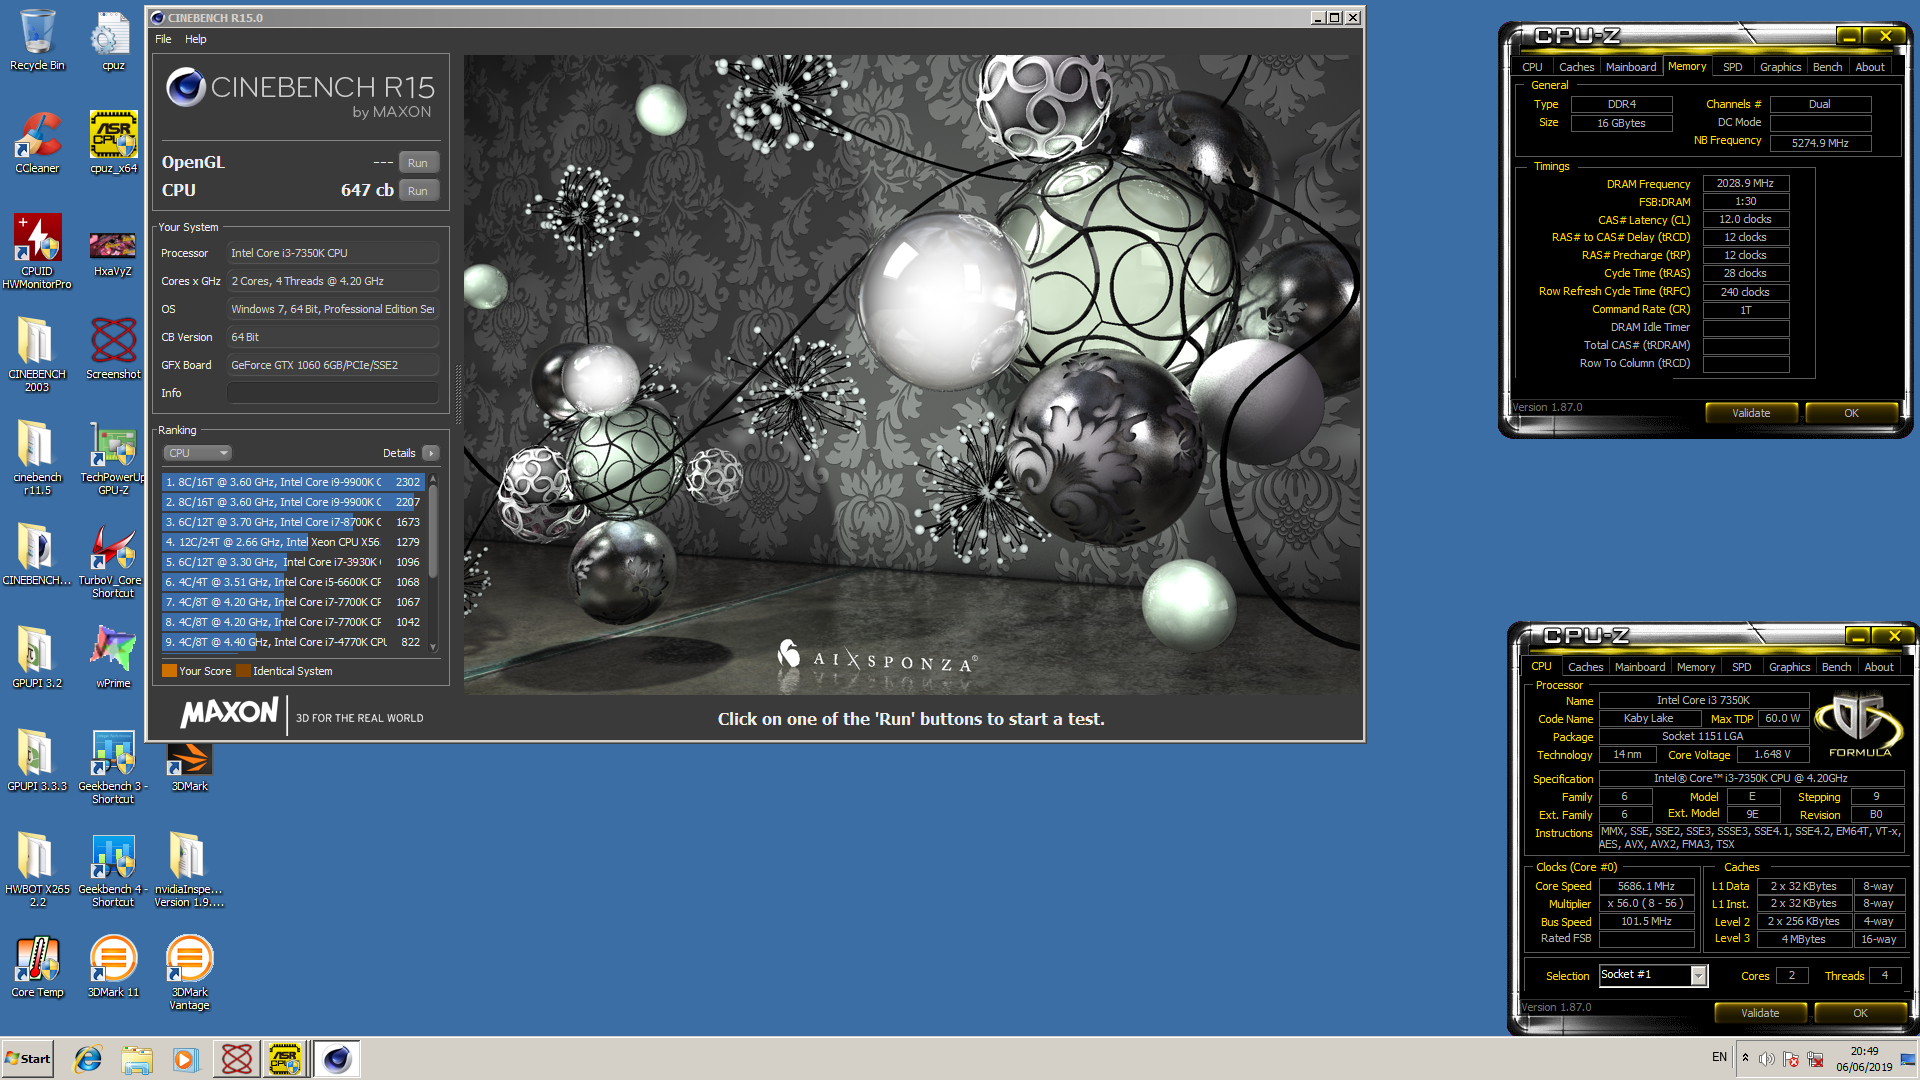Open Internet Explorer on the taskbar
The image size is (1920, 1080).
click(x=88, y=1059)
